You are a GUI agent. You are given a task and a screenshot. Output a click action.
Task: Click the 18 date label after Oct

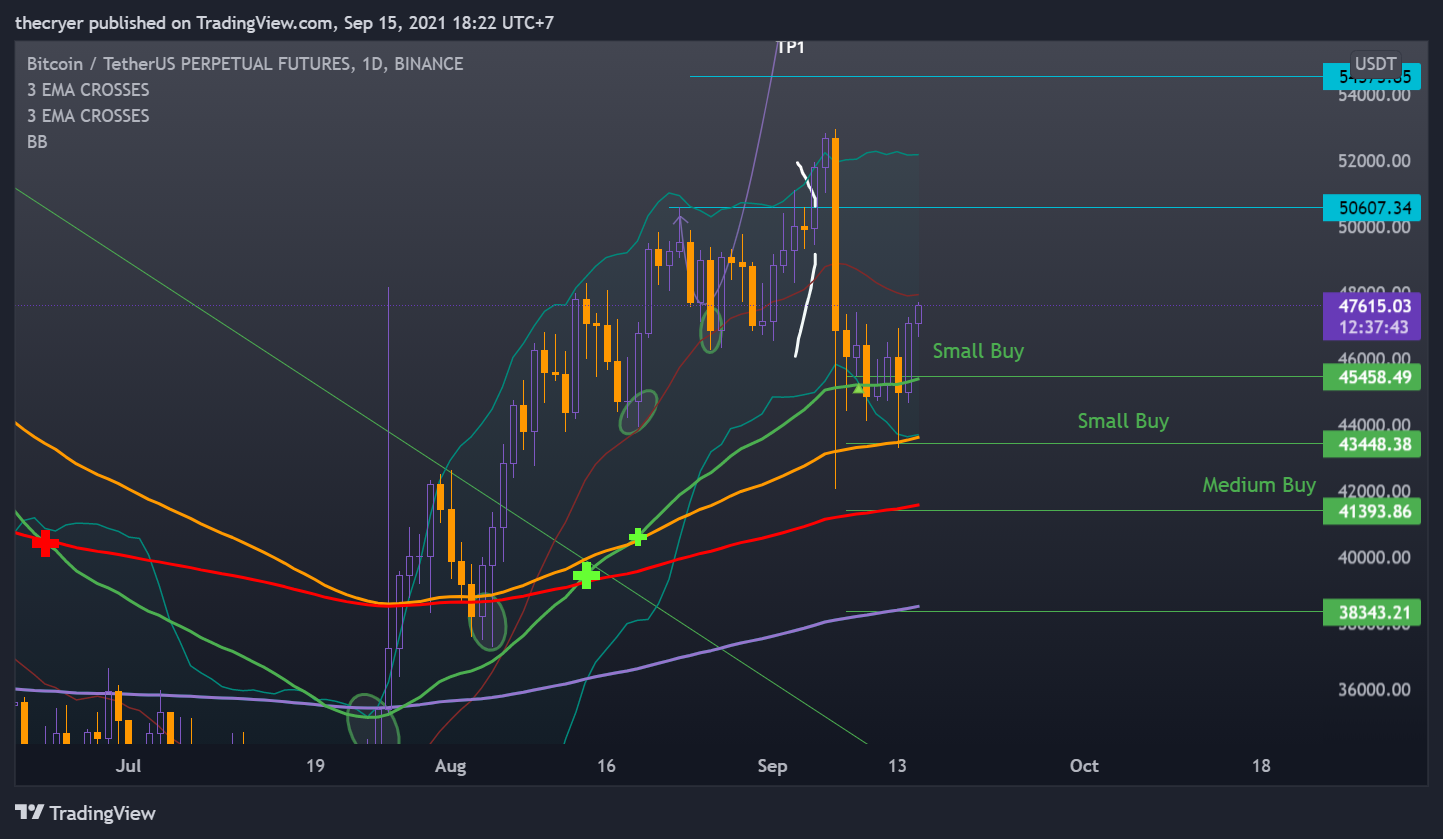pyautogui.click(x=1261, y=766)
